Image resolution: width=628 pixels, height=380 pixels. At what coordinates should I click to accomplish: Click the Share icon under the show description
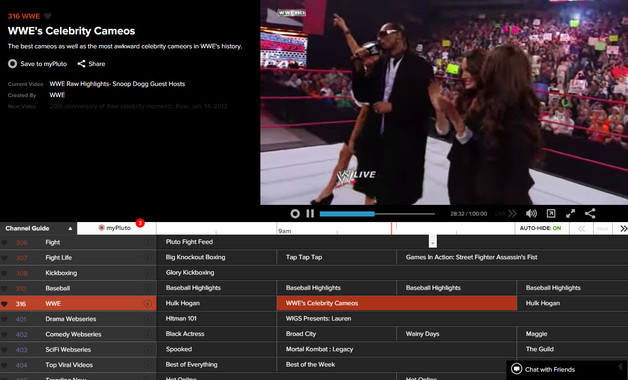(x=81, y=64)
